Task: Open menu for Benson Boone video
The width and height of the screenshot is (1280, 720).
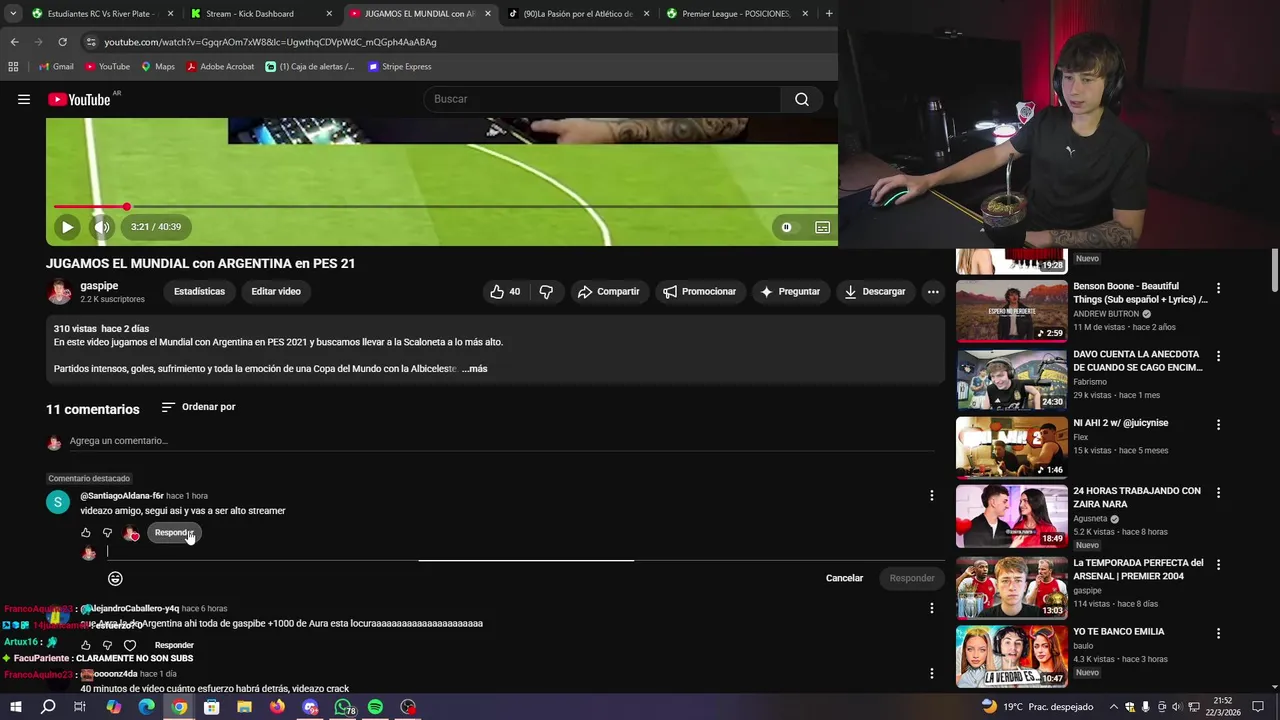Action: click(1218, 288)
